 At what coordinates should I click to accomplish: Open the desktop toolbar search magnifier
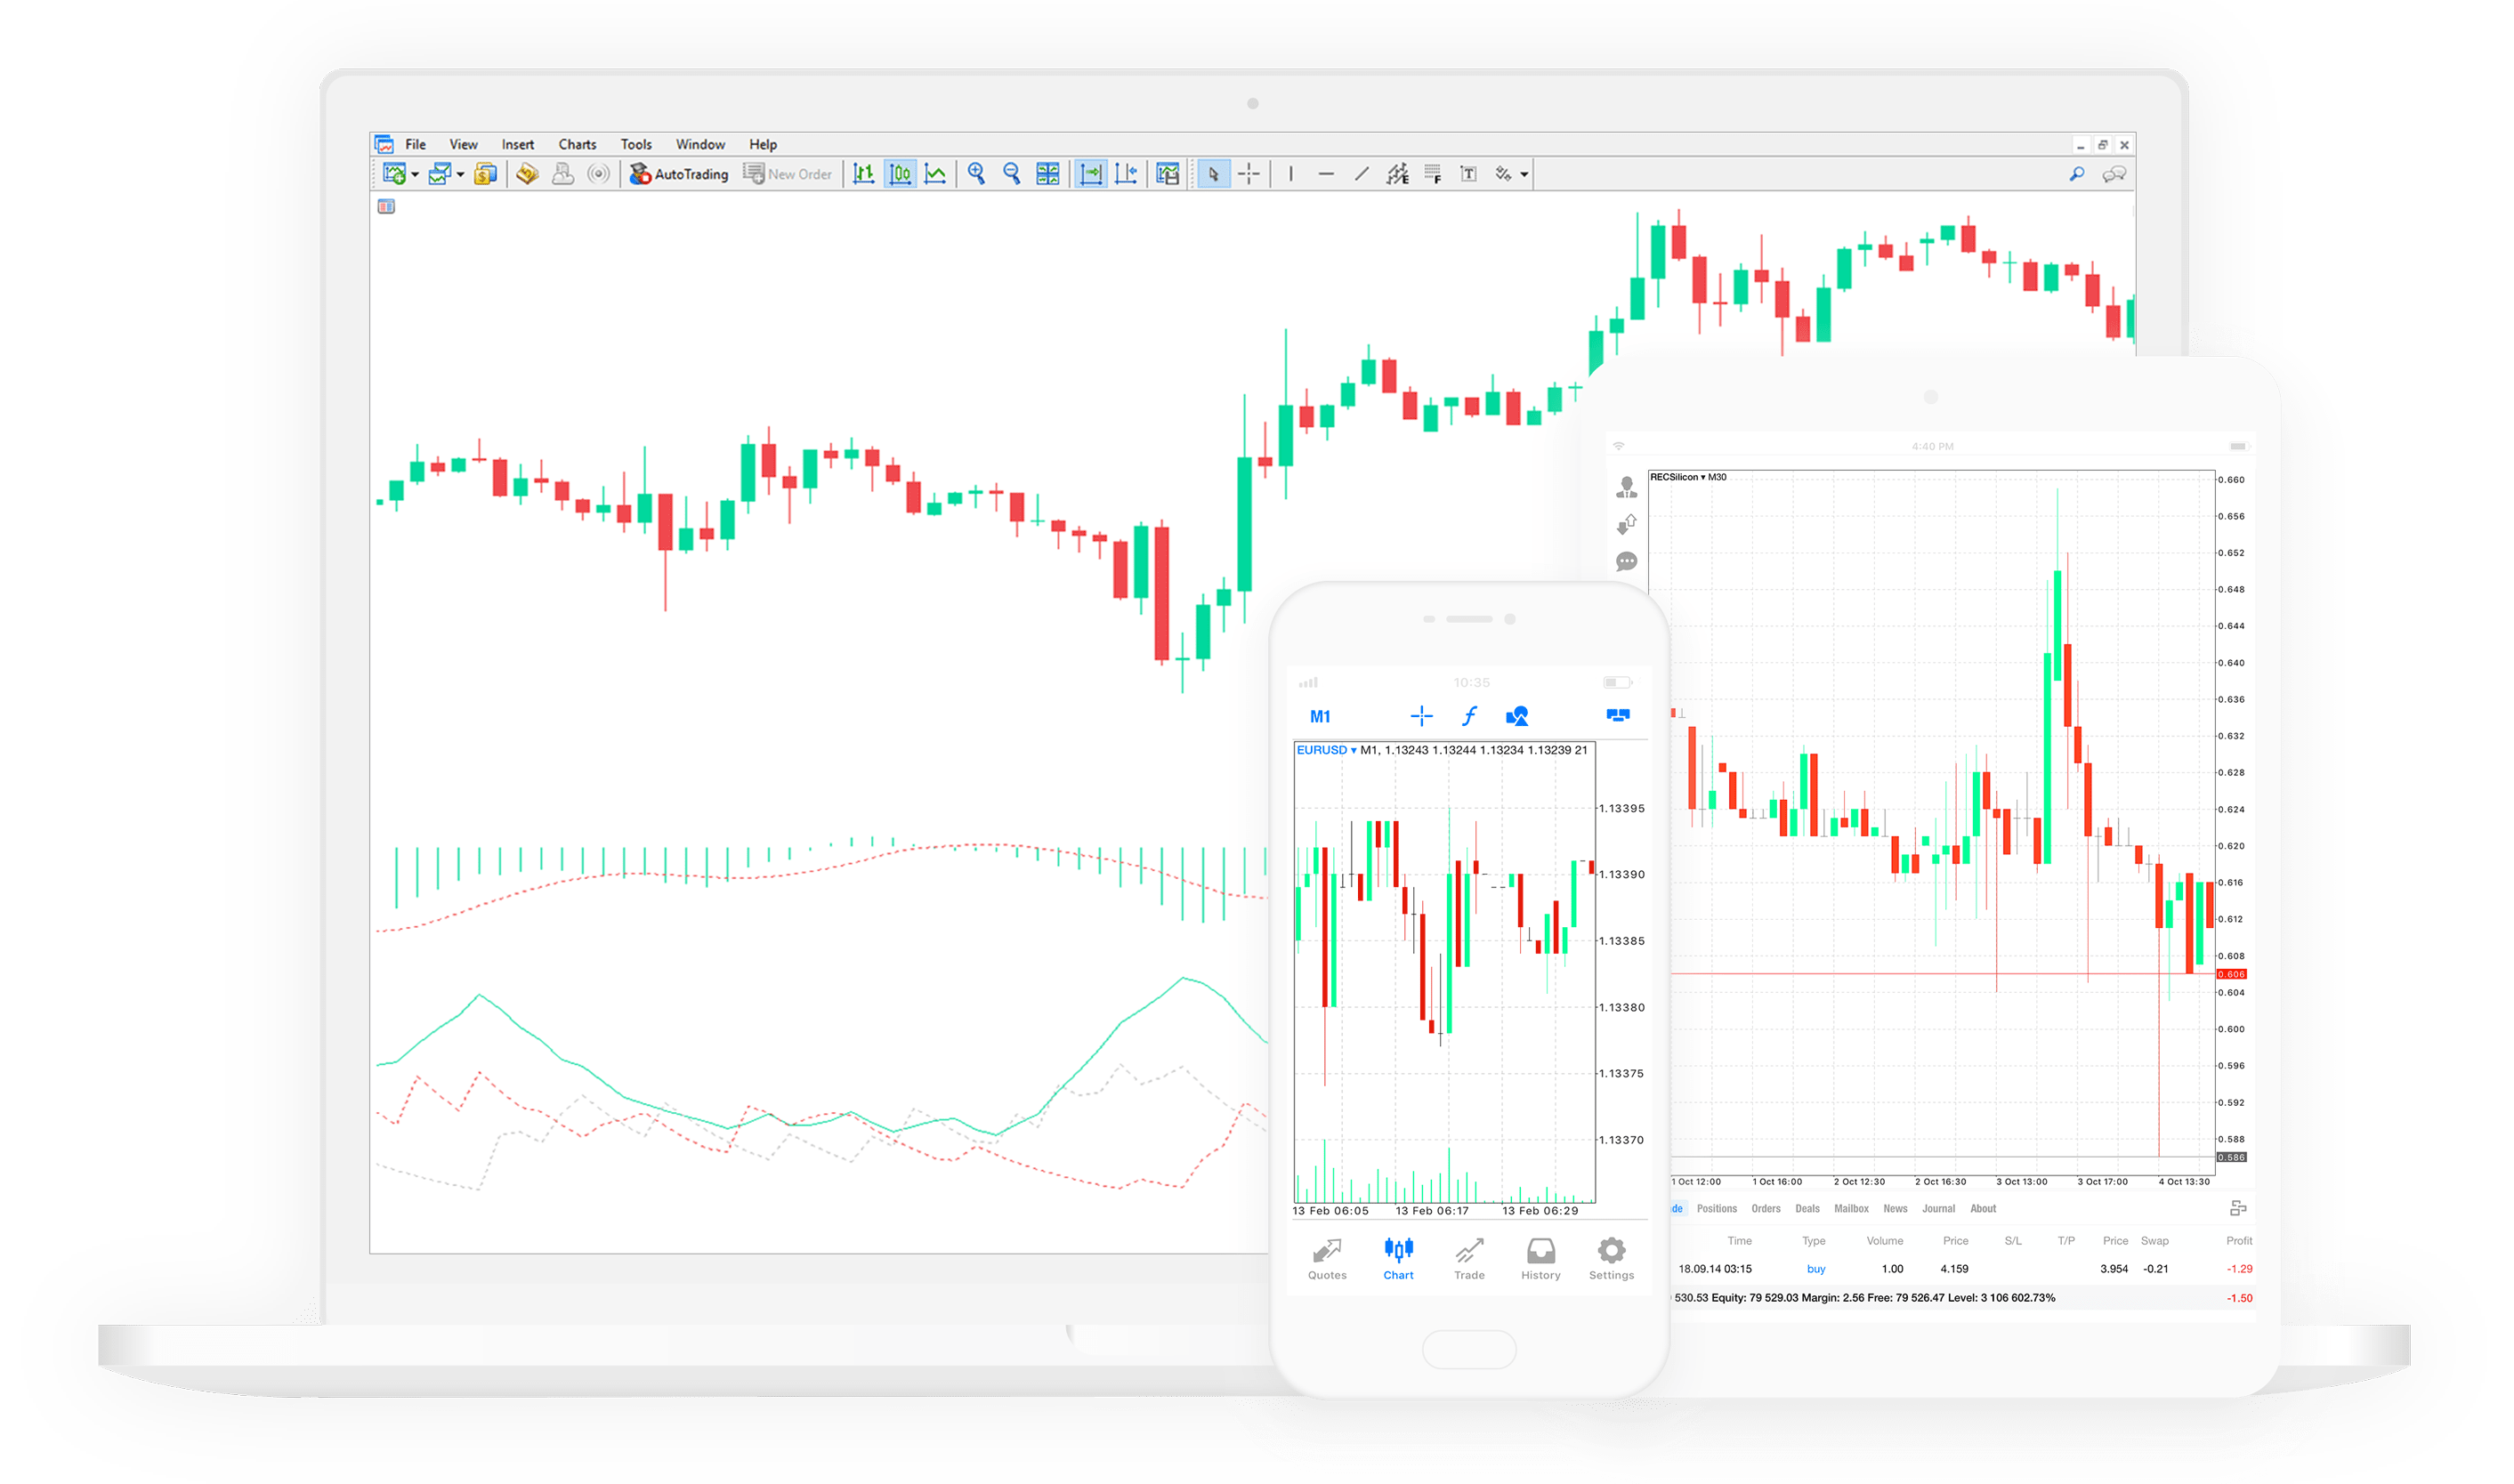tap(2078, 174)
